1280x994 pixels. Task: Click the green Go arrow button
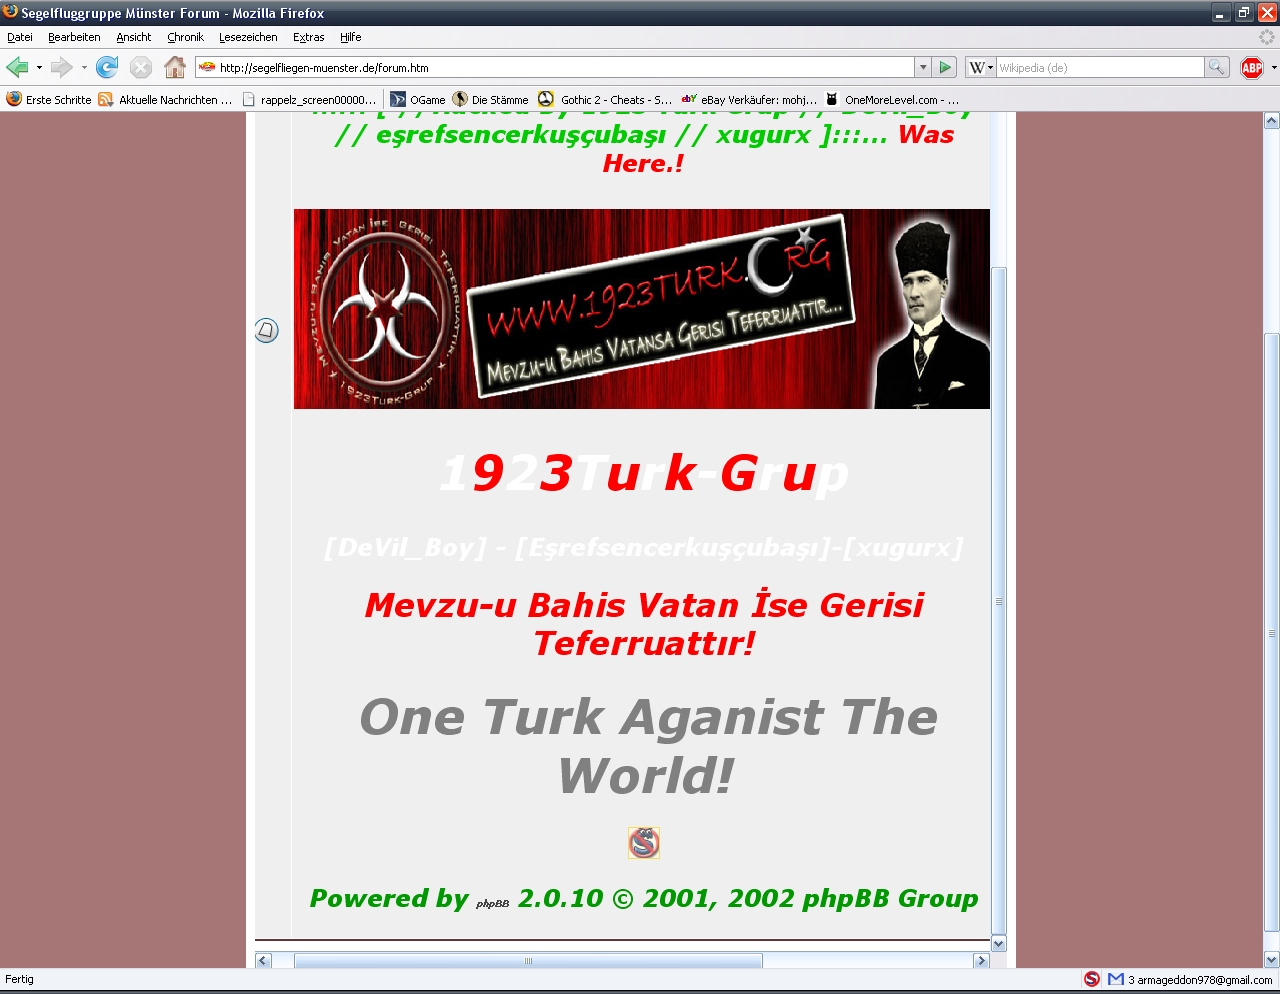(945, 67)
